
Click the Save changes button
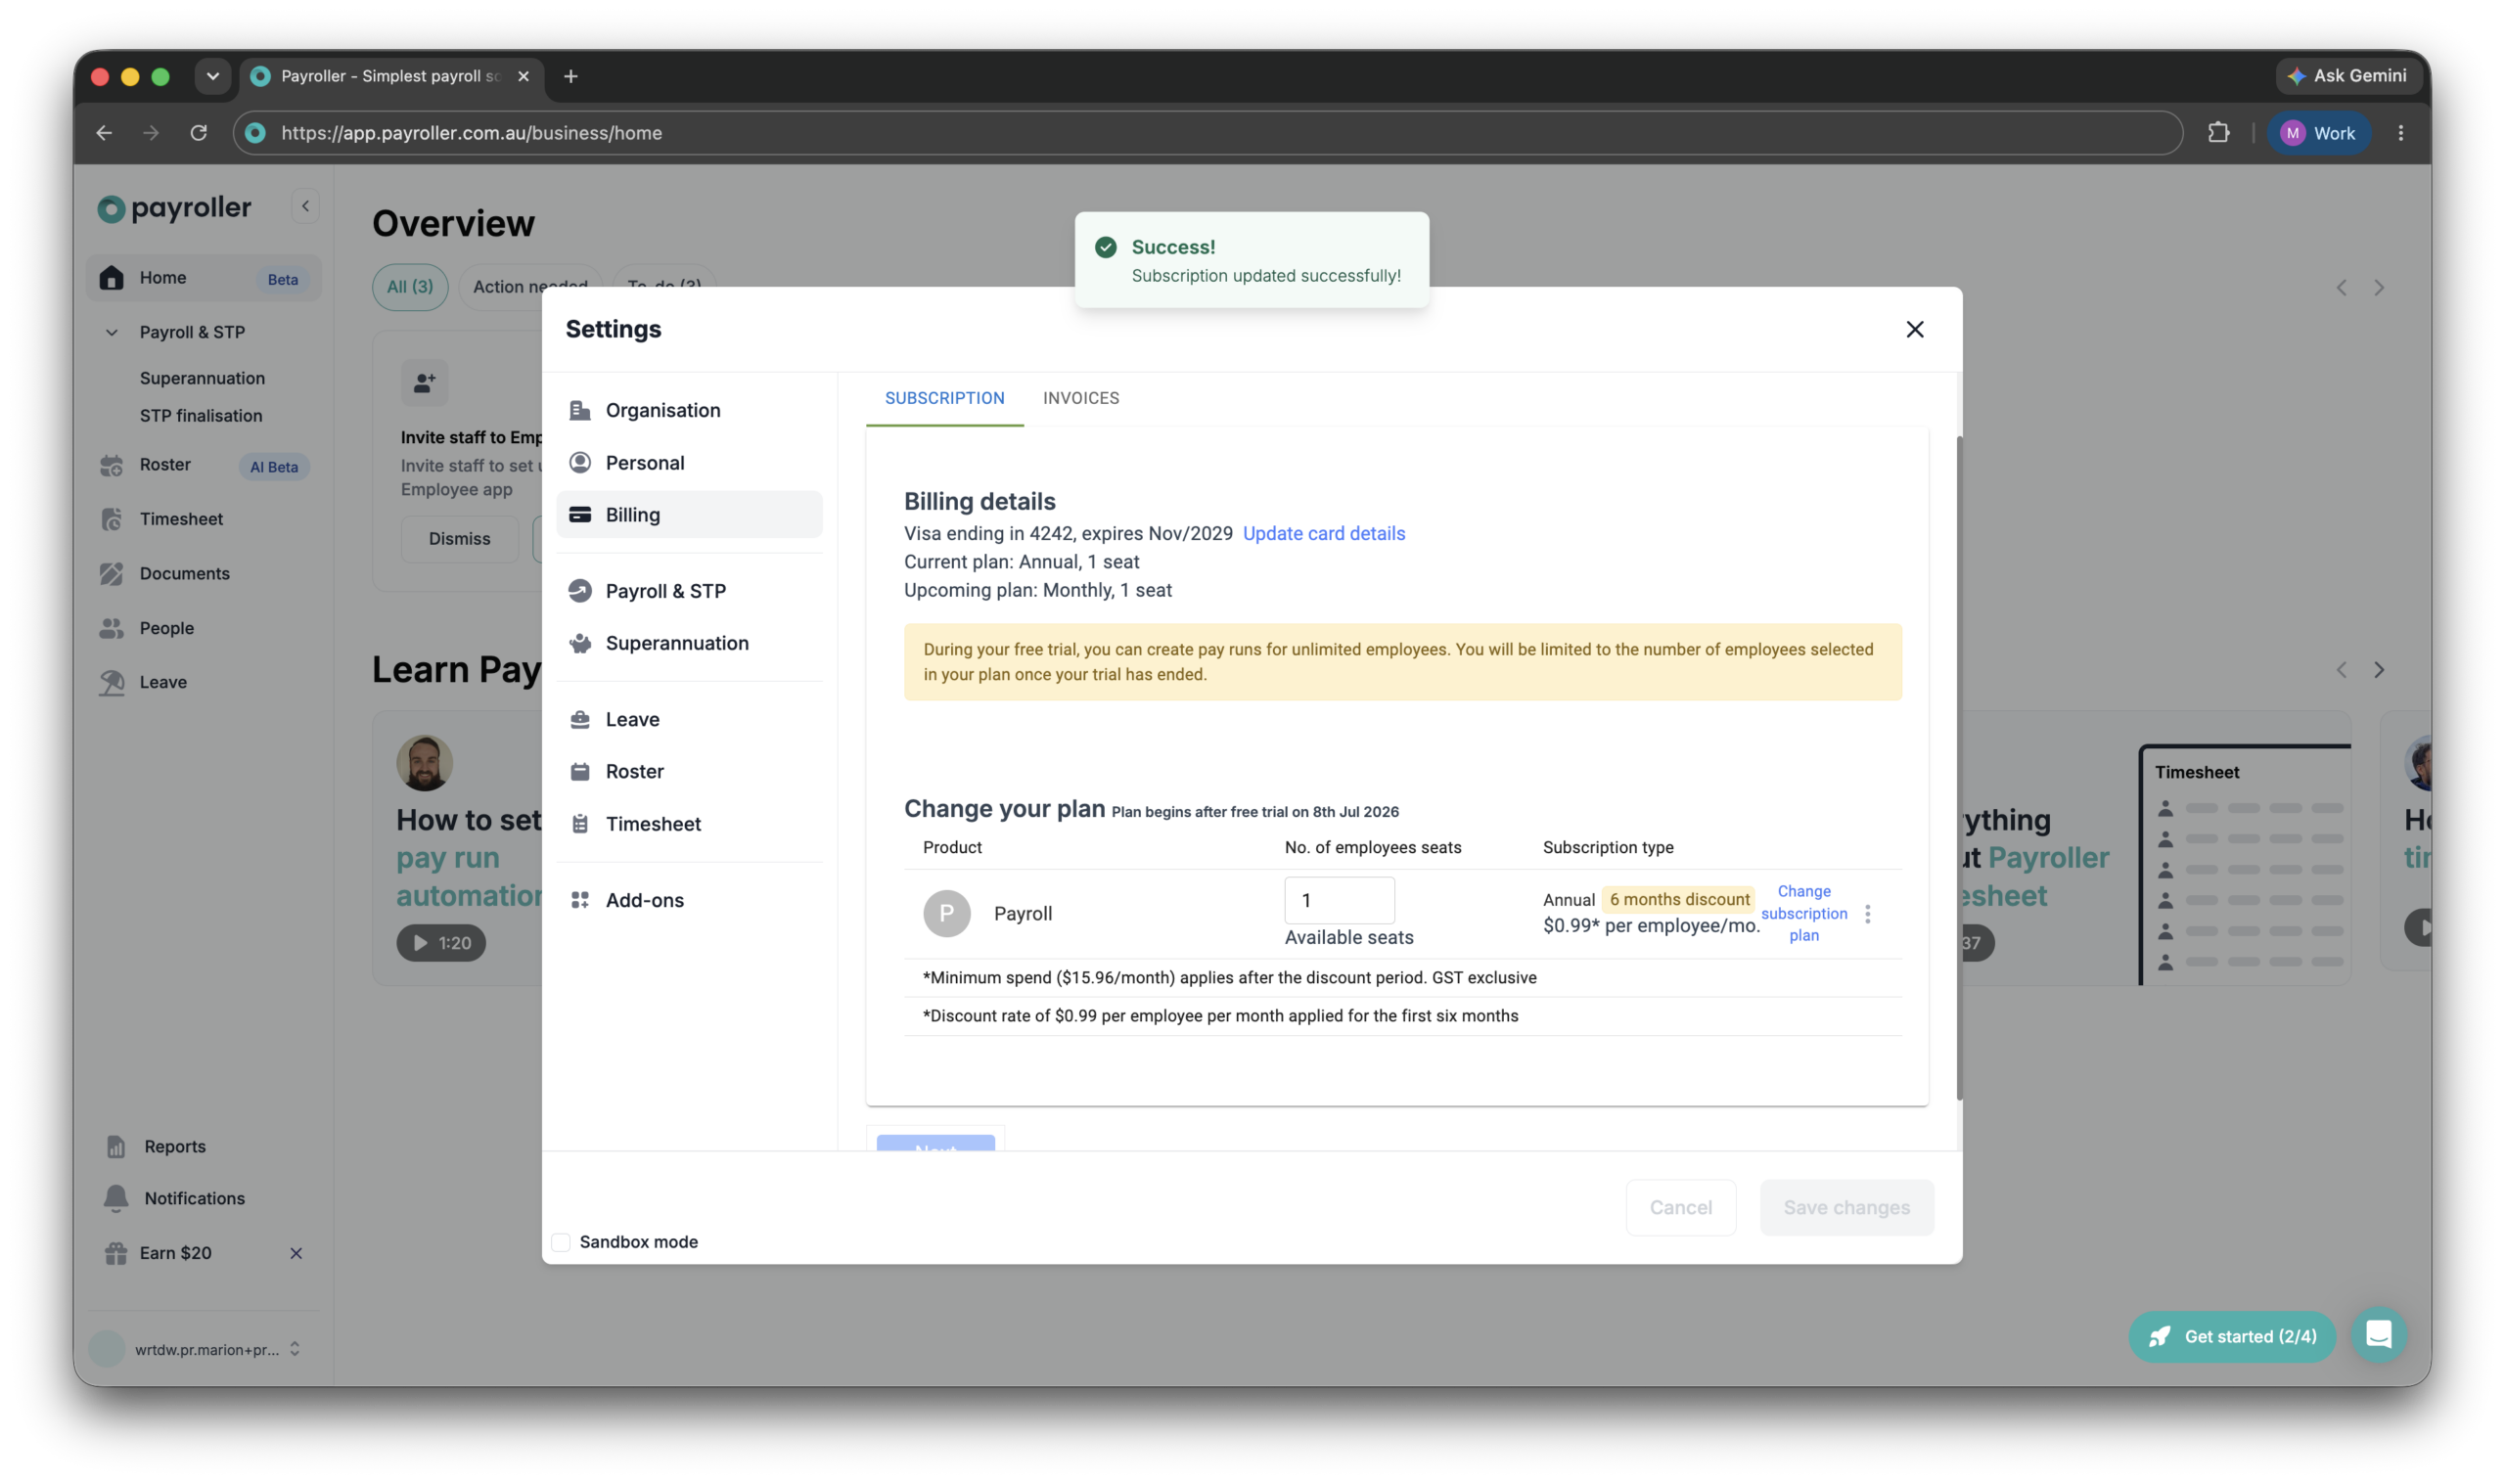(x=1846, y=1207)
